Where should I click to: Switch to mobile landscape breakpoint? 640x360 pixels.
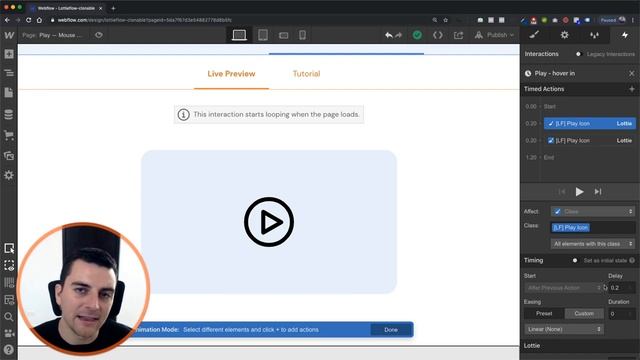click(284, 36)
